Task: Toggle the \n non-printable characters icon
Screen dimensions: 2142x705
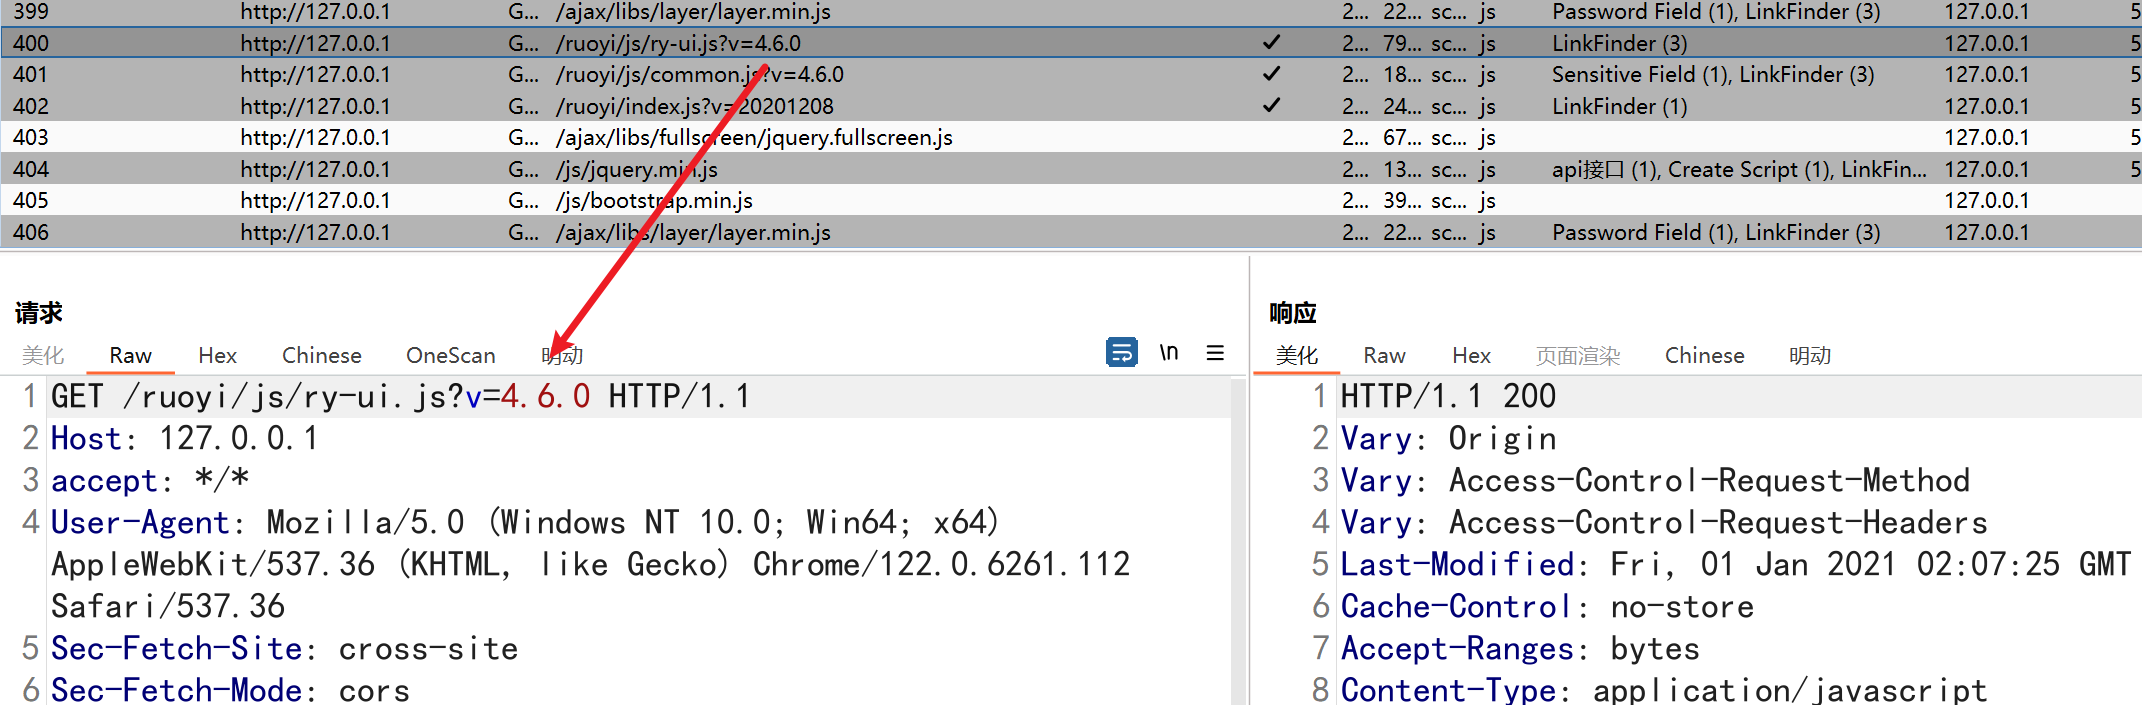Action: (1168, 353)
